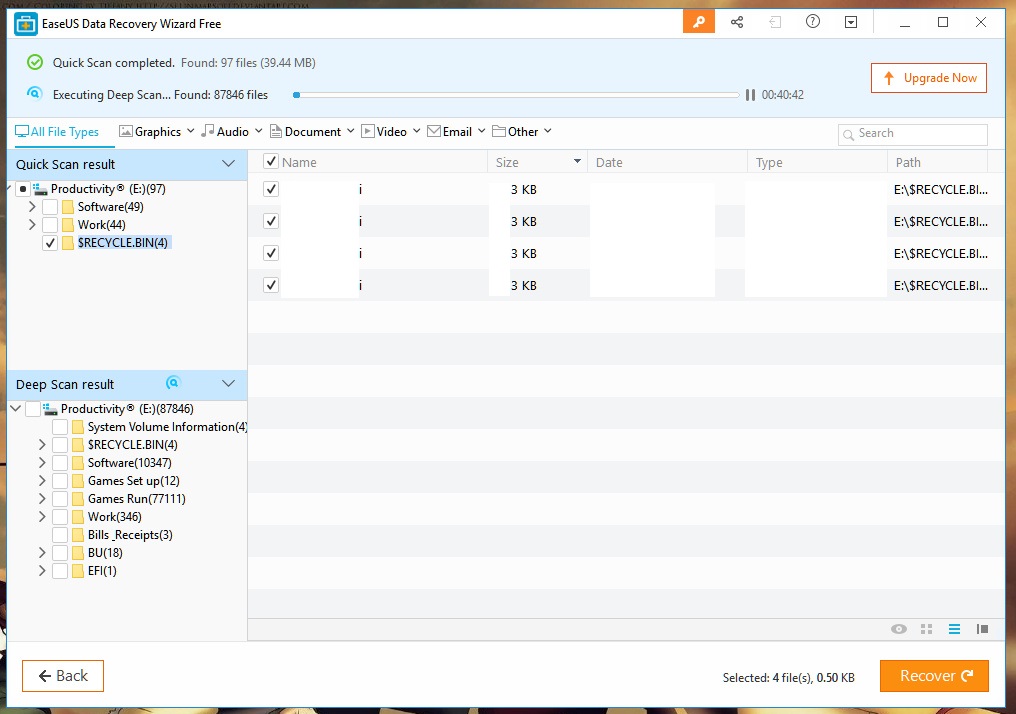This screenshot has height=714, width=1016.
Task: Expand the Work(346) node
Action: click(42, 516)
